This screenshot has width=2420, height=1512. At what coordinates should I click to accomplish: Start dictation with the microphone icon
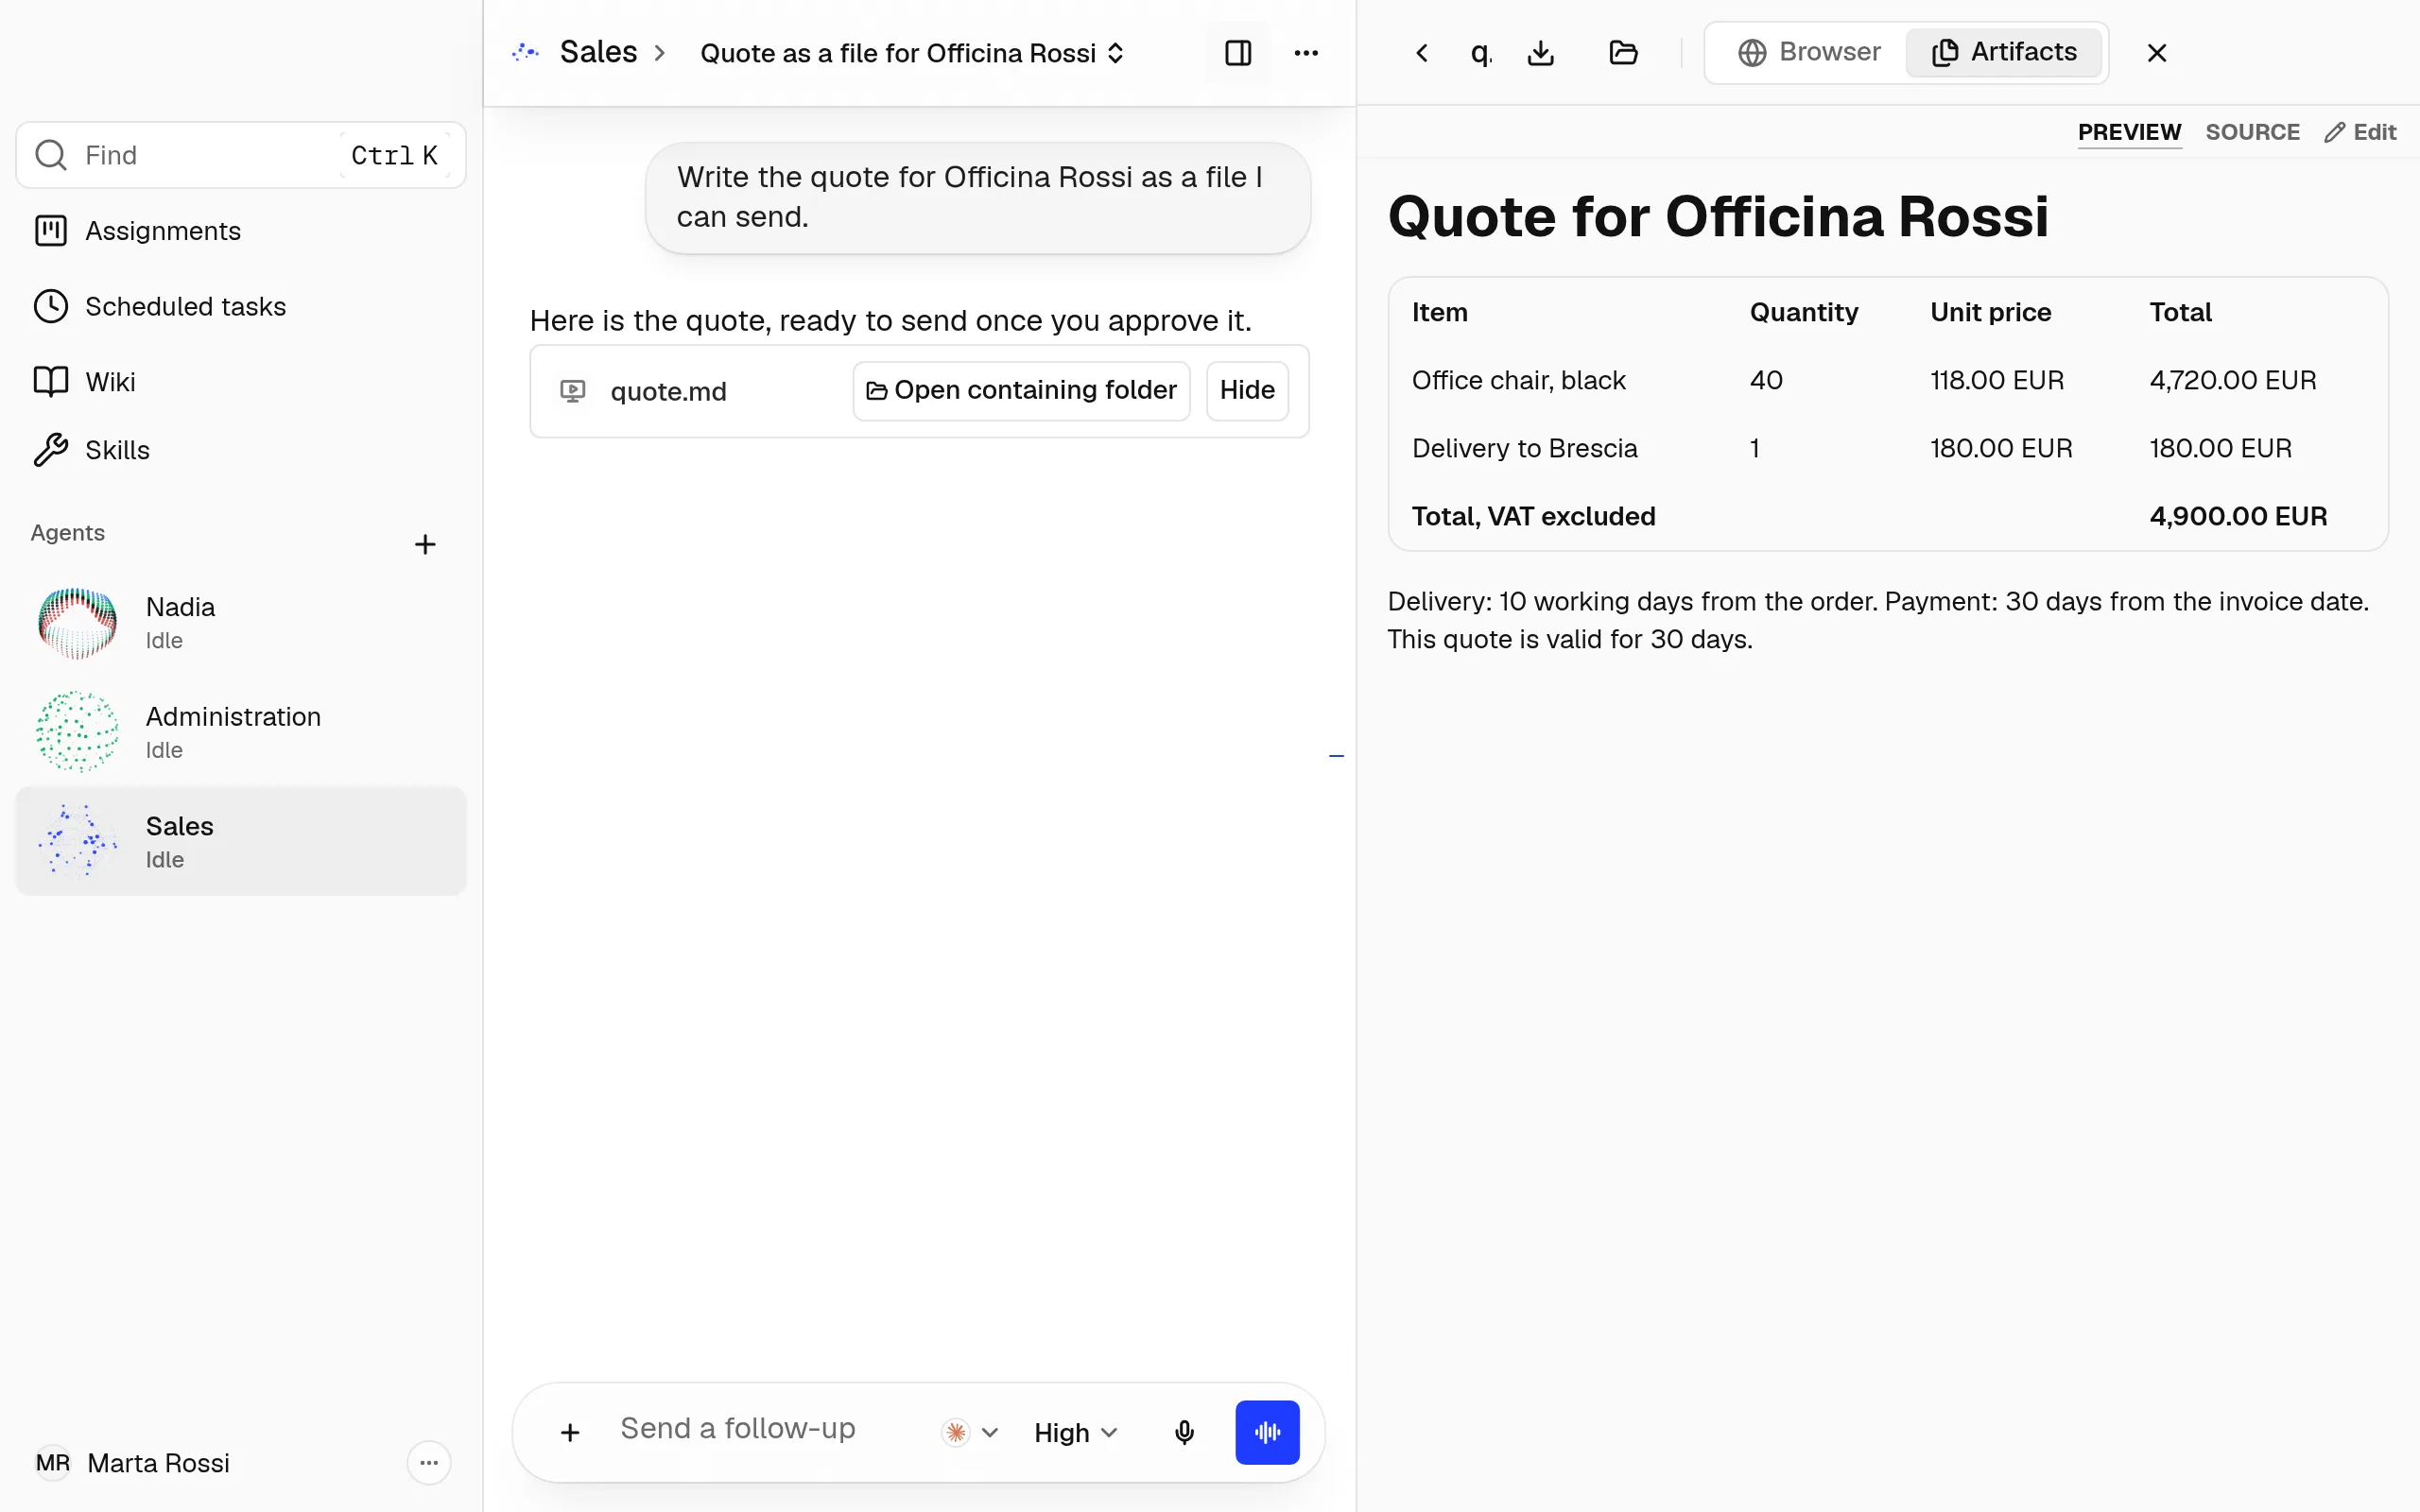1184,1432
